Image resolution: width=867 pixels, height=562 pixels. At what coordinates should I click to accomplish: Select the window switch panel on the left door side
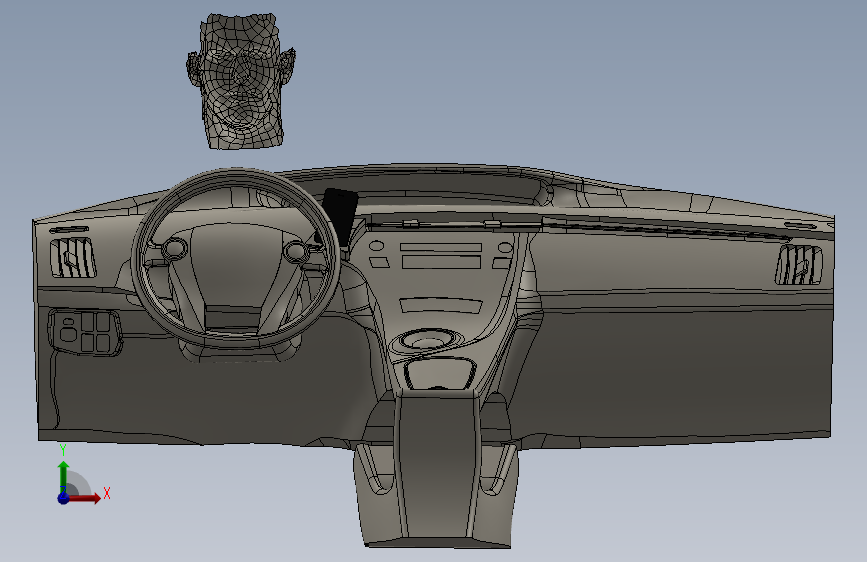(x=85, y=332)
